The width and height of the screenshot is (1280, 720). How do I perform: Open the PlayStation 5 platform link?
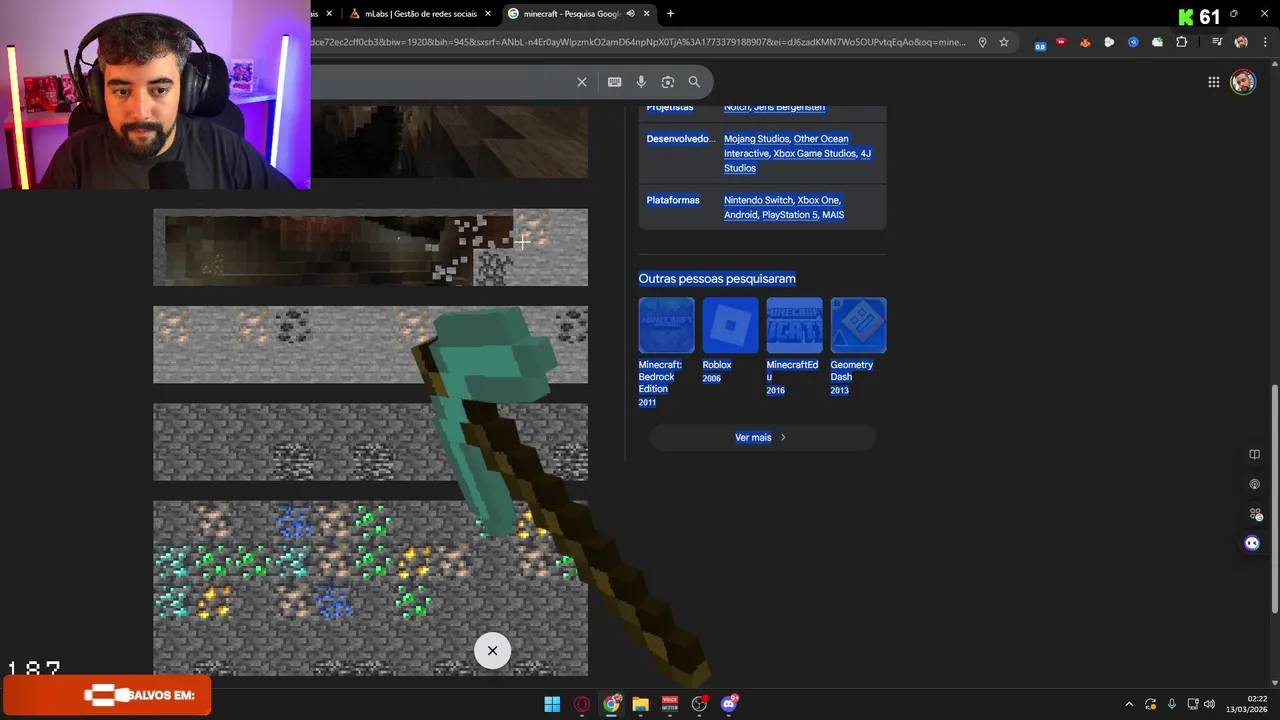pos(789,214)
